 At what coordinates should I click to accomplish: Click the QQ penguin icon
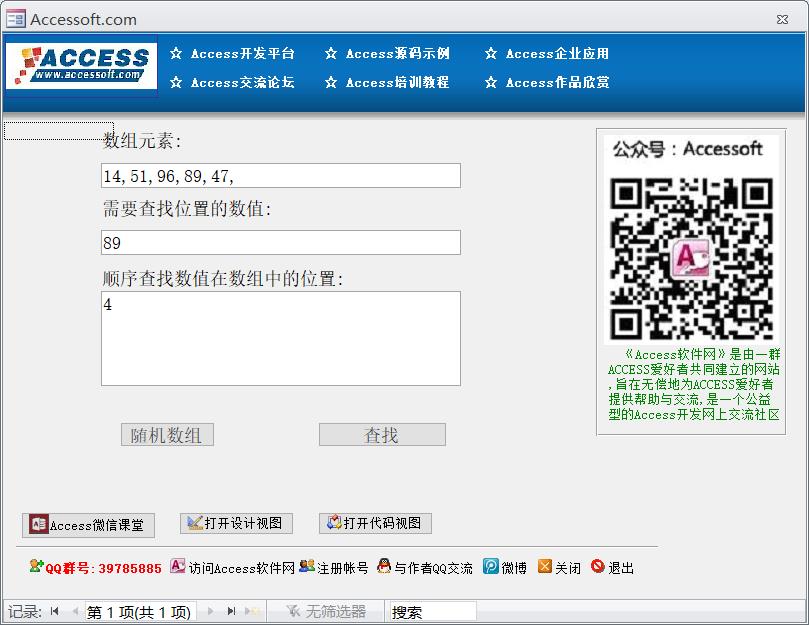click(384, 566)
